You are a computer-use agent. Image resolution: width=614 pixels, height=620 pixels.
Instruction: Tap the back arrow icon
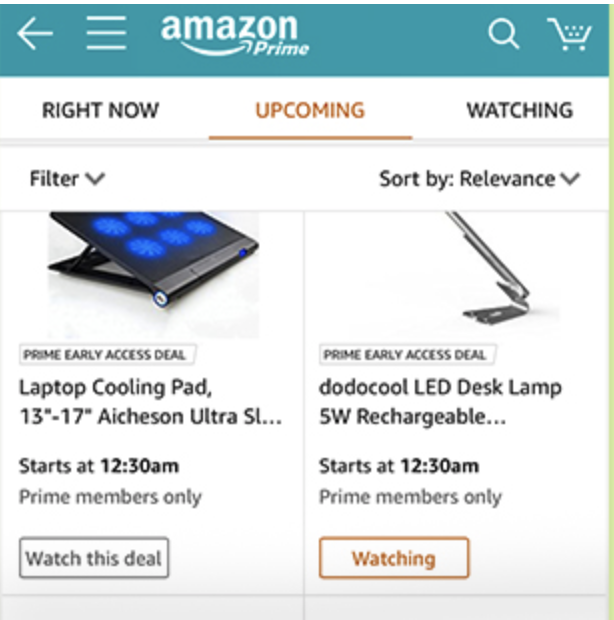(x=35, y=34)
